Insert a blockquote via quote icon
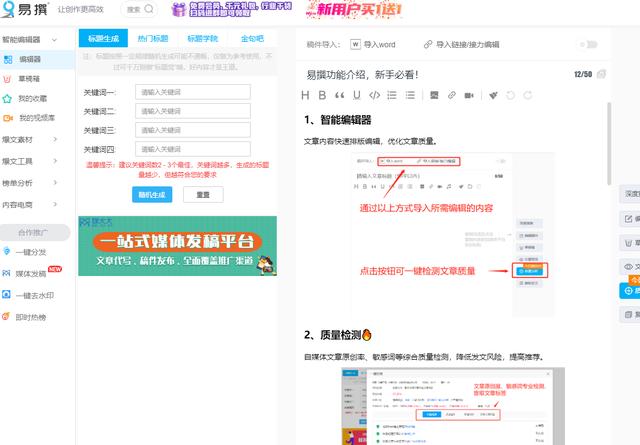Screen dimensions: 640x445 [339, 96]
